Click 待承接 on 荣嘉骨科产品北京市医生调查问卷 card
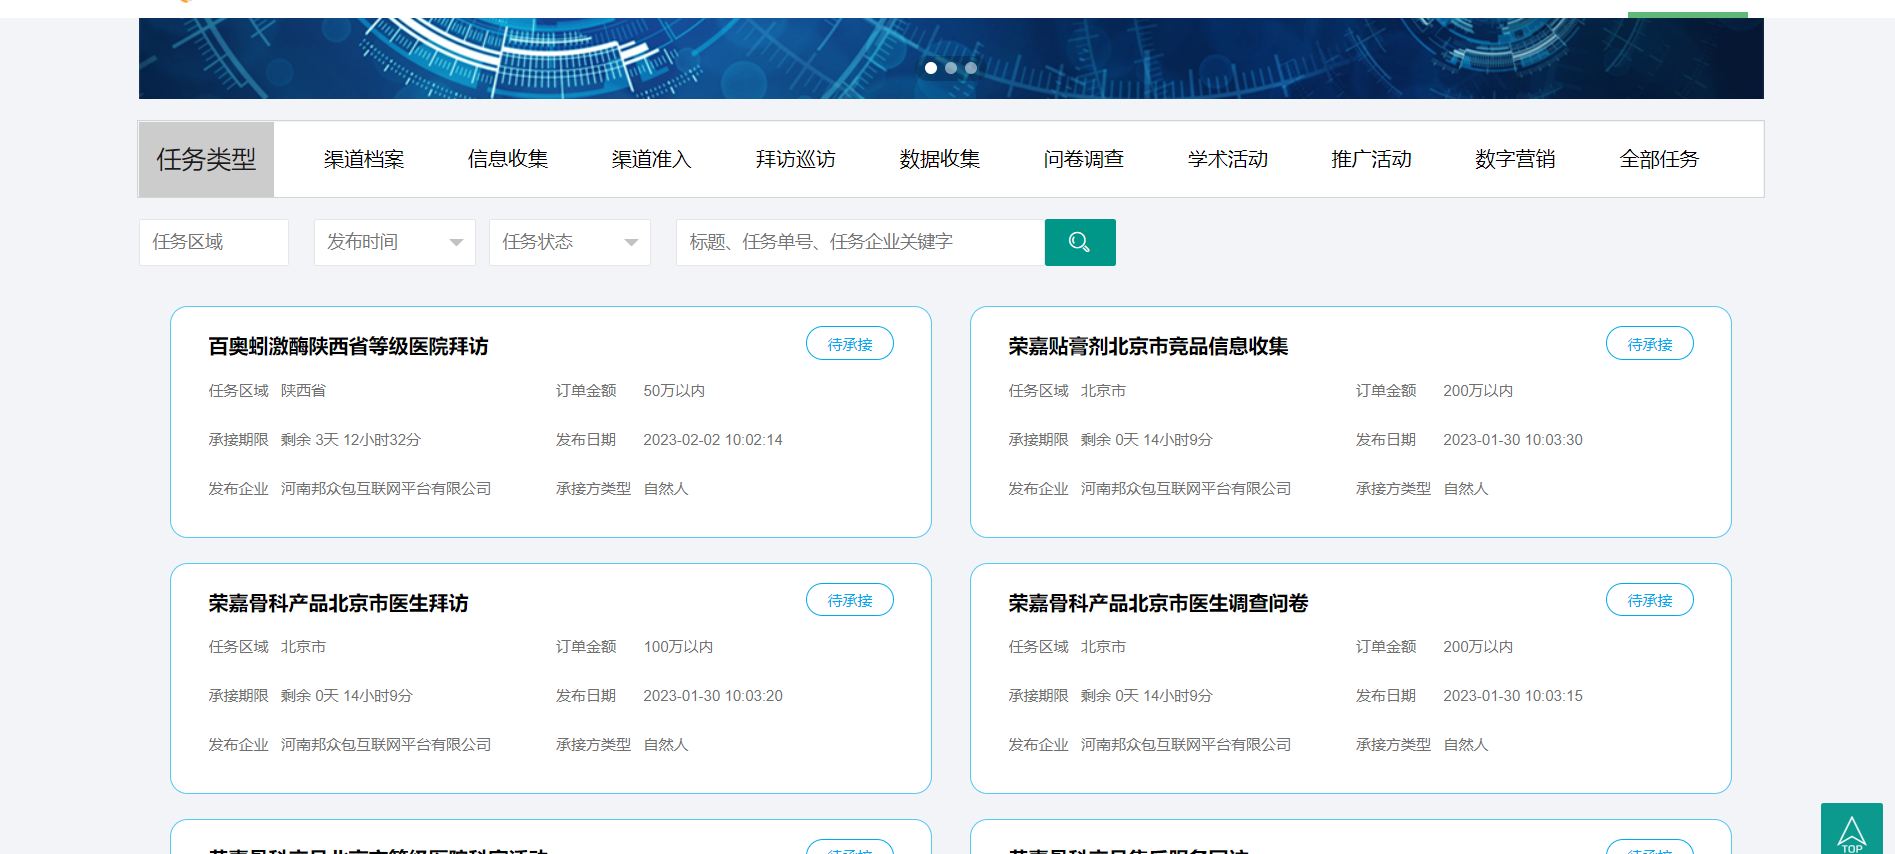 click(x=1650, y=600)
